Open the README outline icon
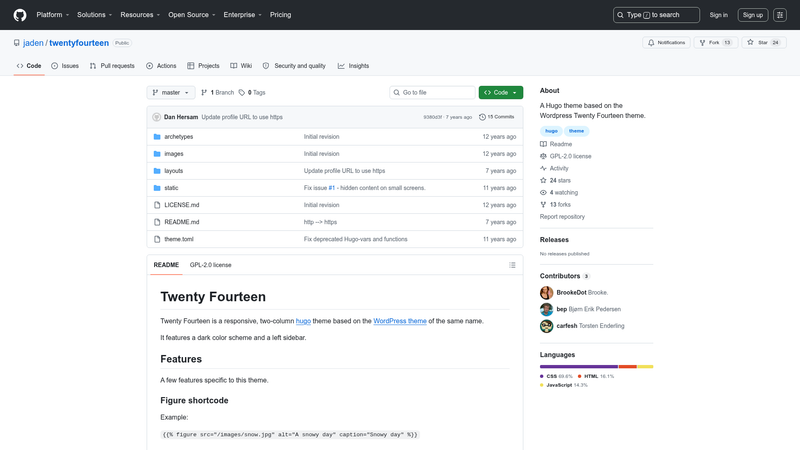Viewport: 800px width, 450px height. (x=512, y=265)
